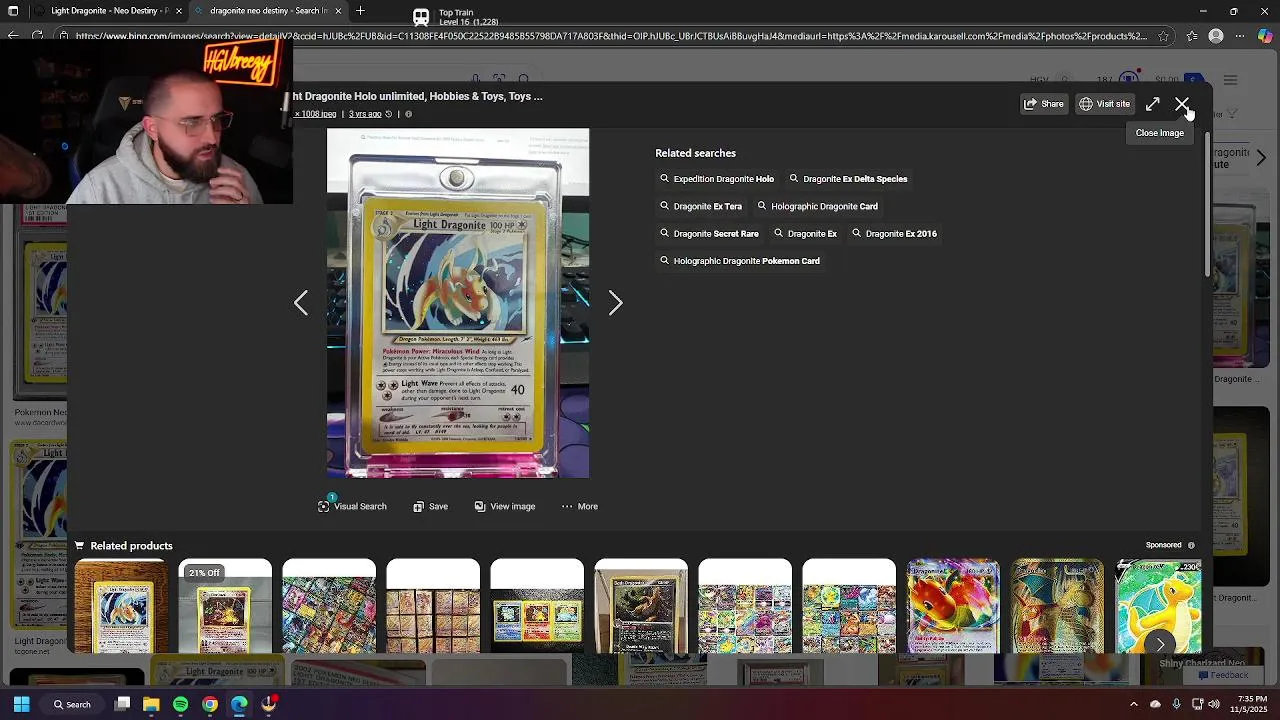The height and width of the screenshot is (720, 1280).
Task: Open the browser favorites list
Action: (x=1192, y=36)
